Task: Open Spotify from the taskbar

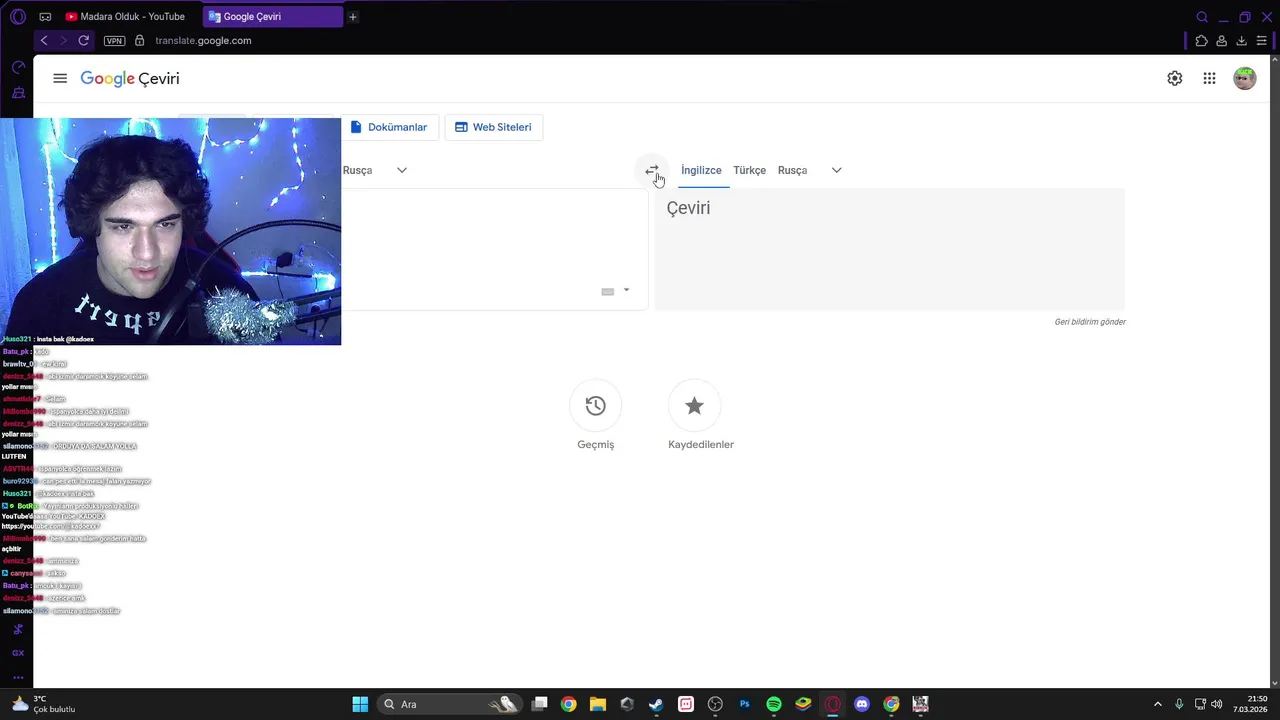Action: coord(774,704)
